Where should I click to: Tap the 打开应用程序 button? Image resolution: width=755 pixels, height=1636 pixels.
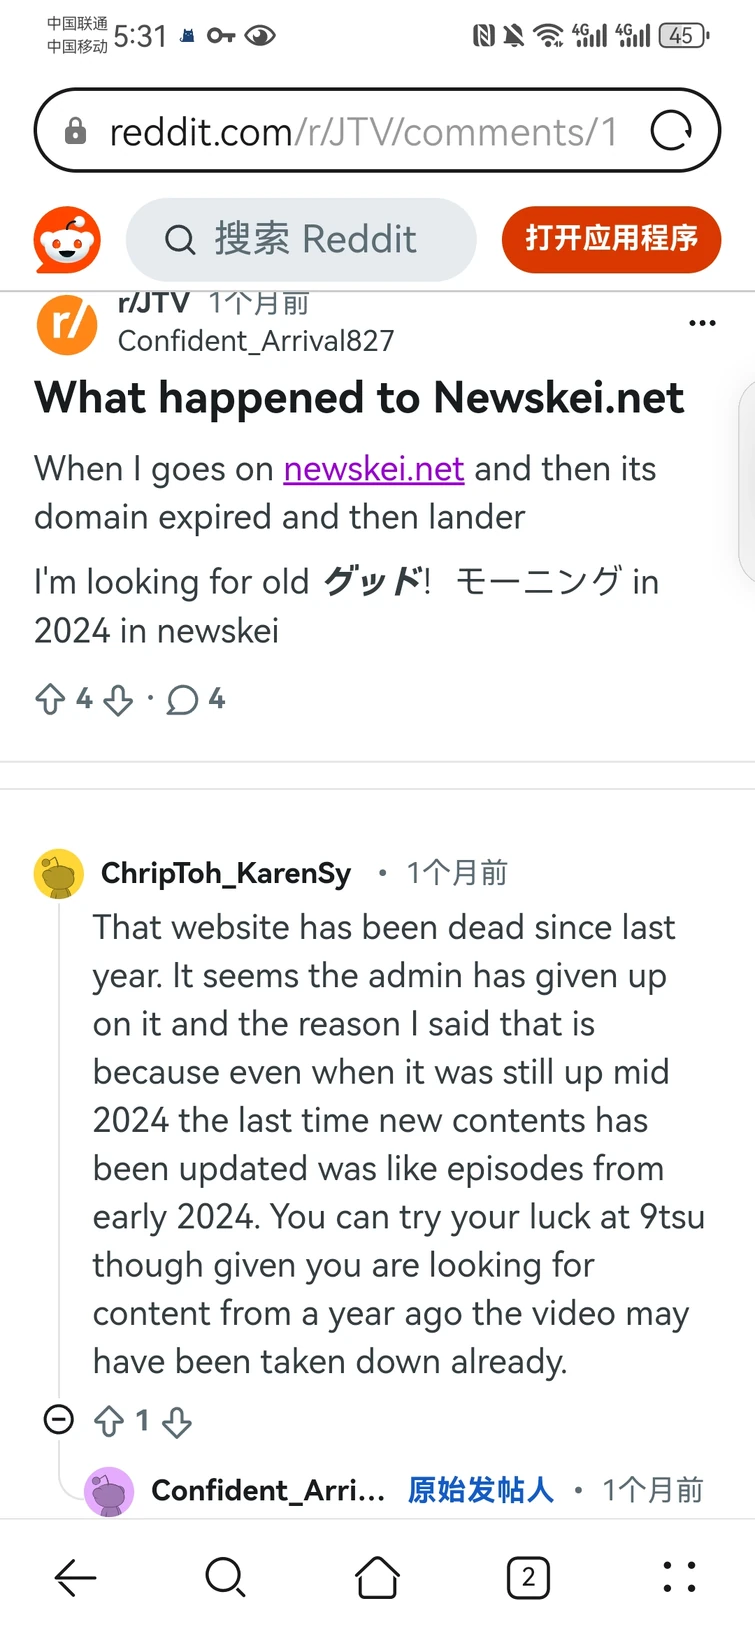[611, 239]
